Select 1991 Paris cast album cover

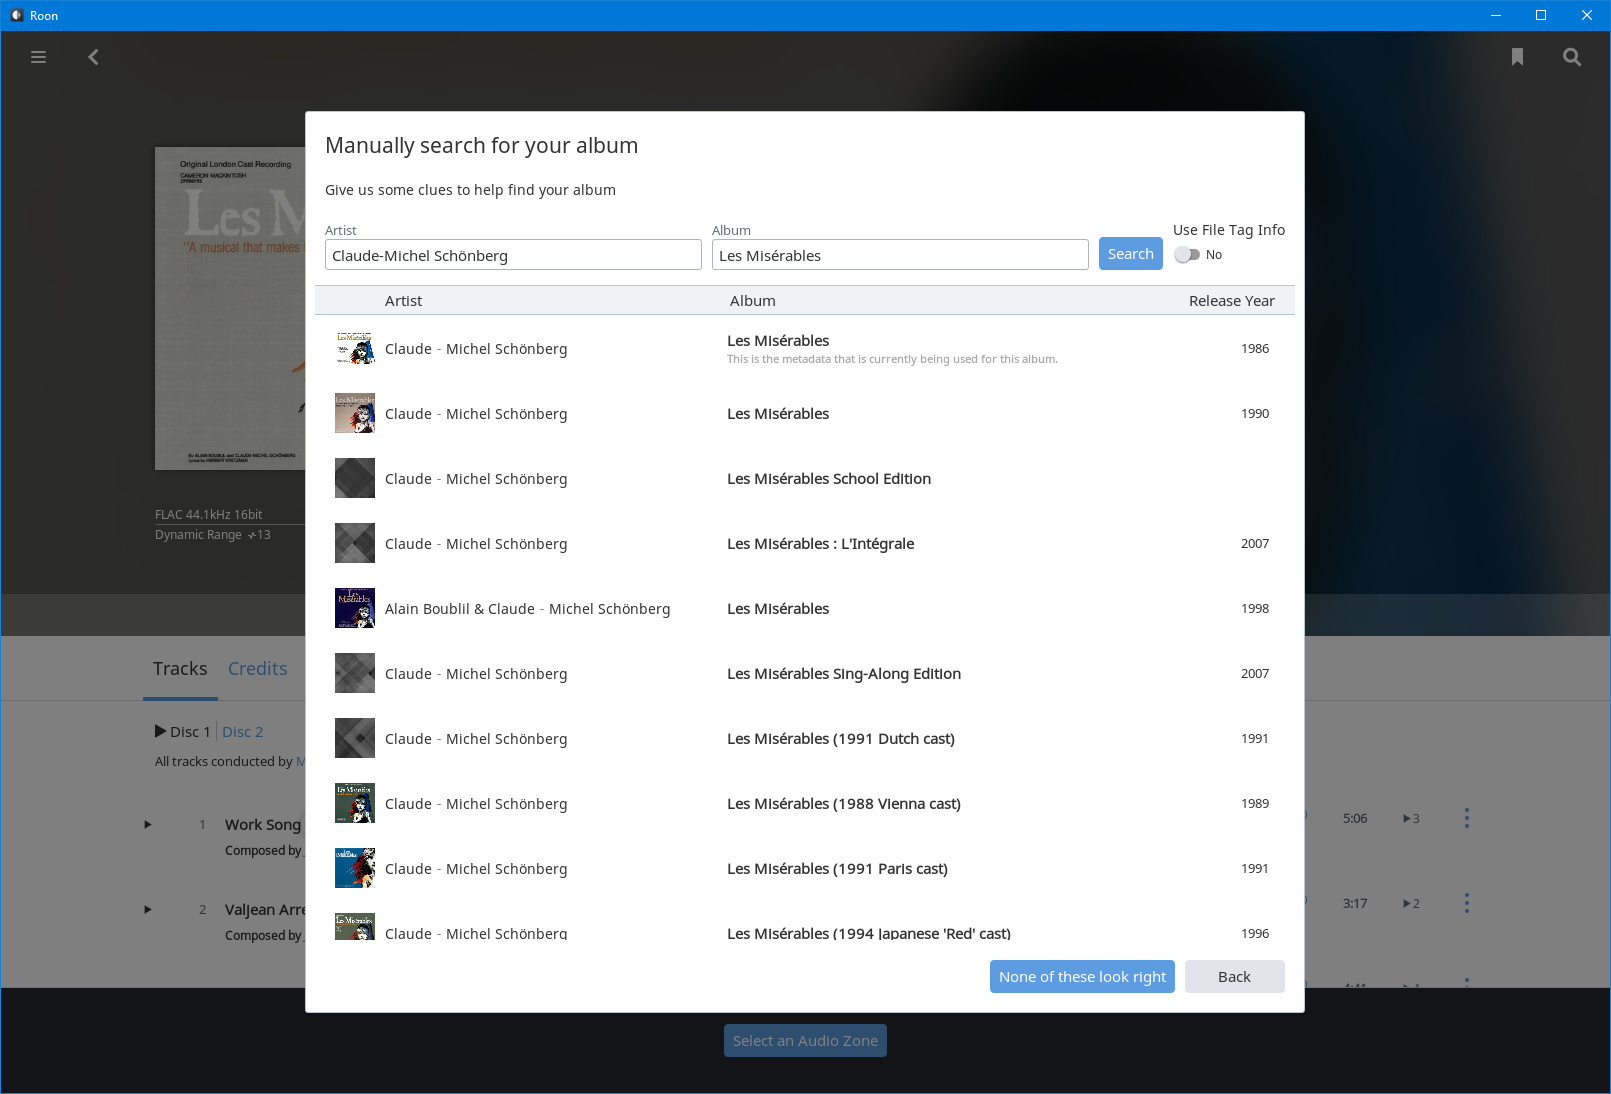point(355,868)
